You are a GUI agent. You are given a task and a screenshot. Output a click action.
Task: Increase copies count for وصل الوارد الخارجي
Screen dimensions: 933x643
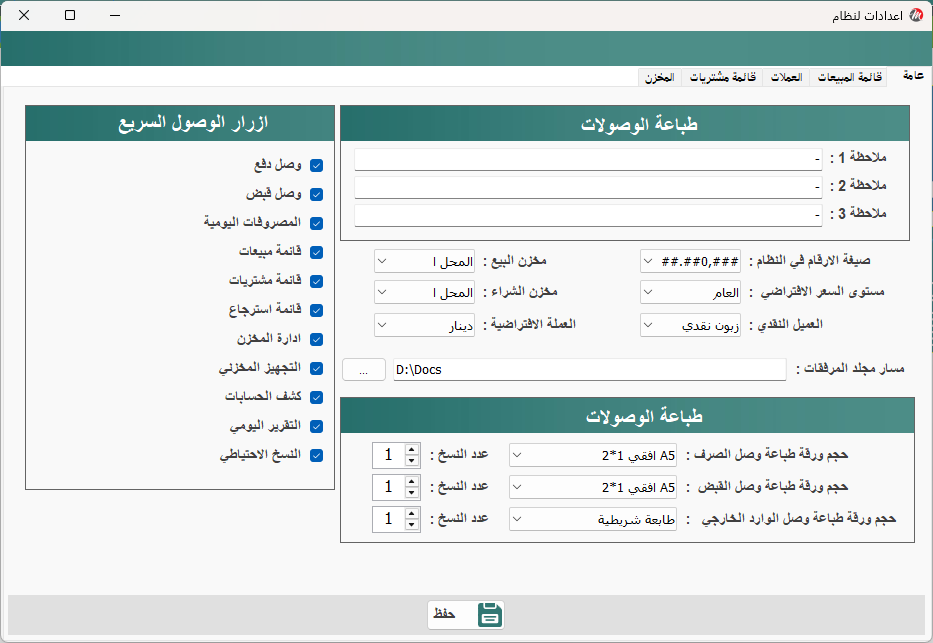point(412,513)
